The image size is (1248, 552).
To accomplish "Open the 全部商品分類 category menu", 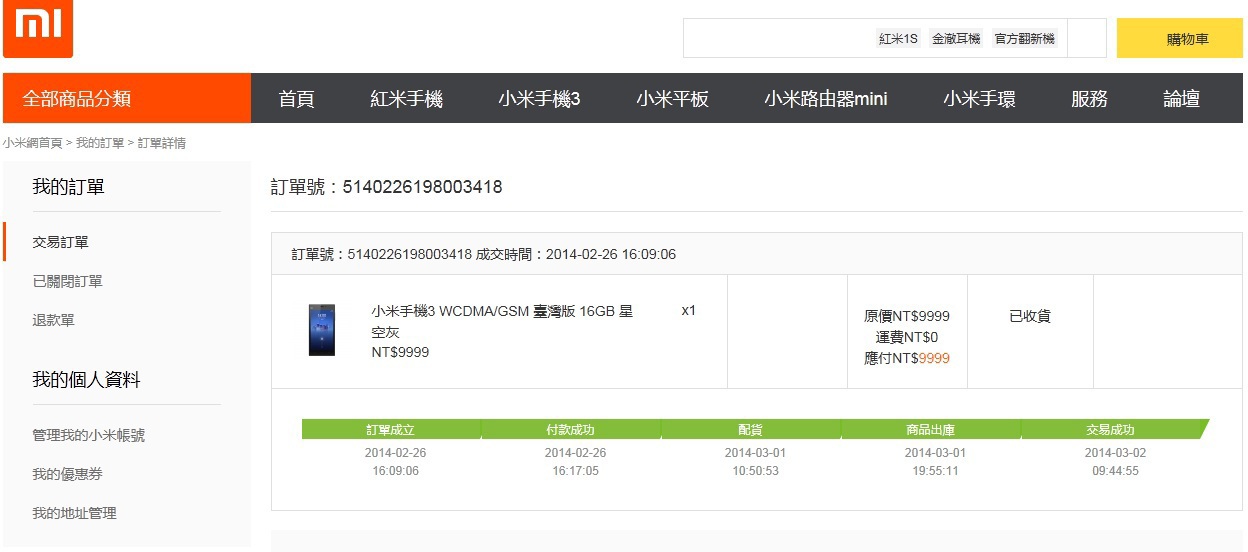I will (x=126, y=98).
